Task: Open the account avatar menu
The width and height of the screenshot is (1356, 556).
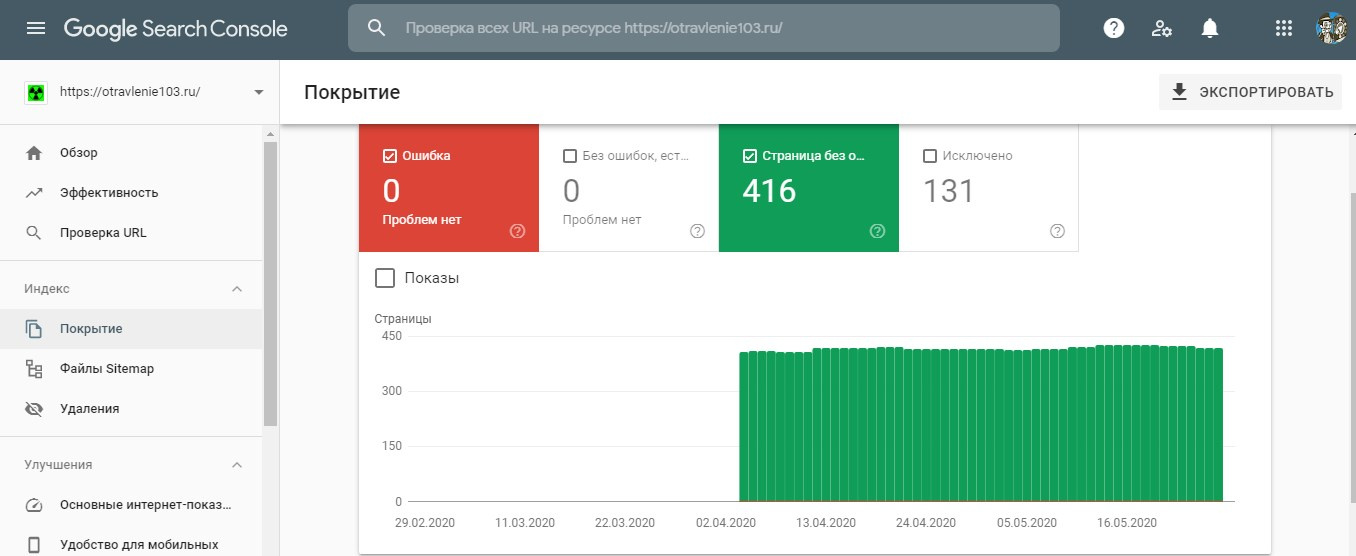Action: click(1332, 28)
